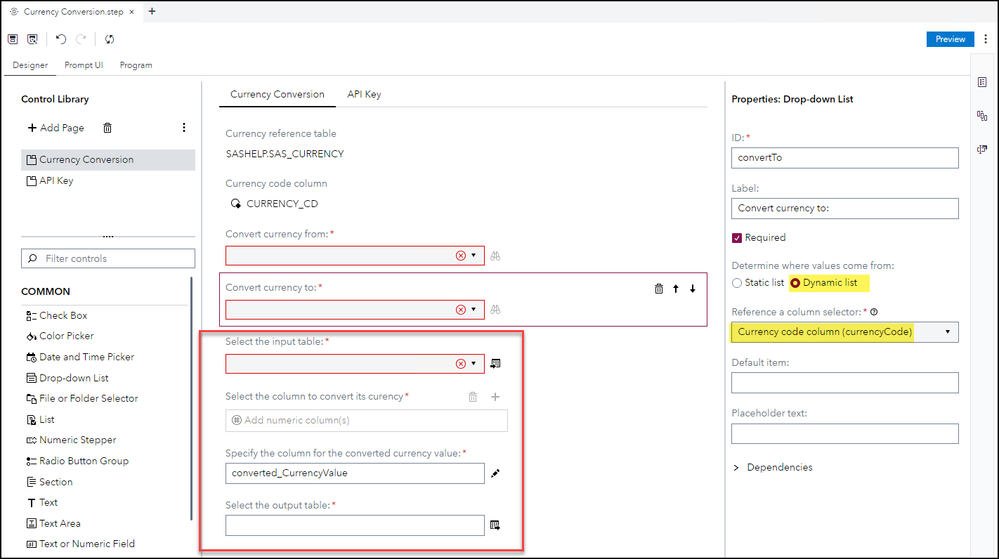
Task: Open Control Library more options menu
Action: tap(183, 128)
